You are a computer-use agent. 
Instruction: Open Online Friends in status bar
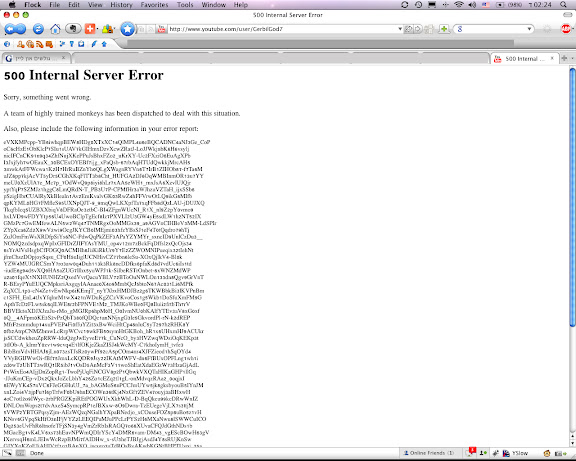(428, 453)
